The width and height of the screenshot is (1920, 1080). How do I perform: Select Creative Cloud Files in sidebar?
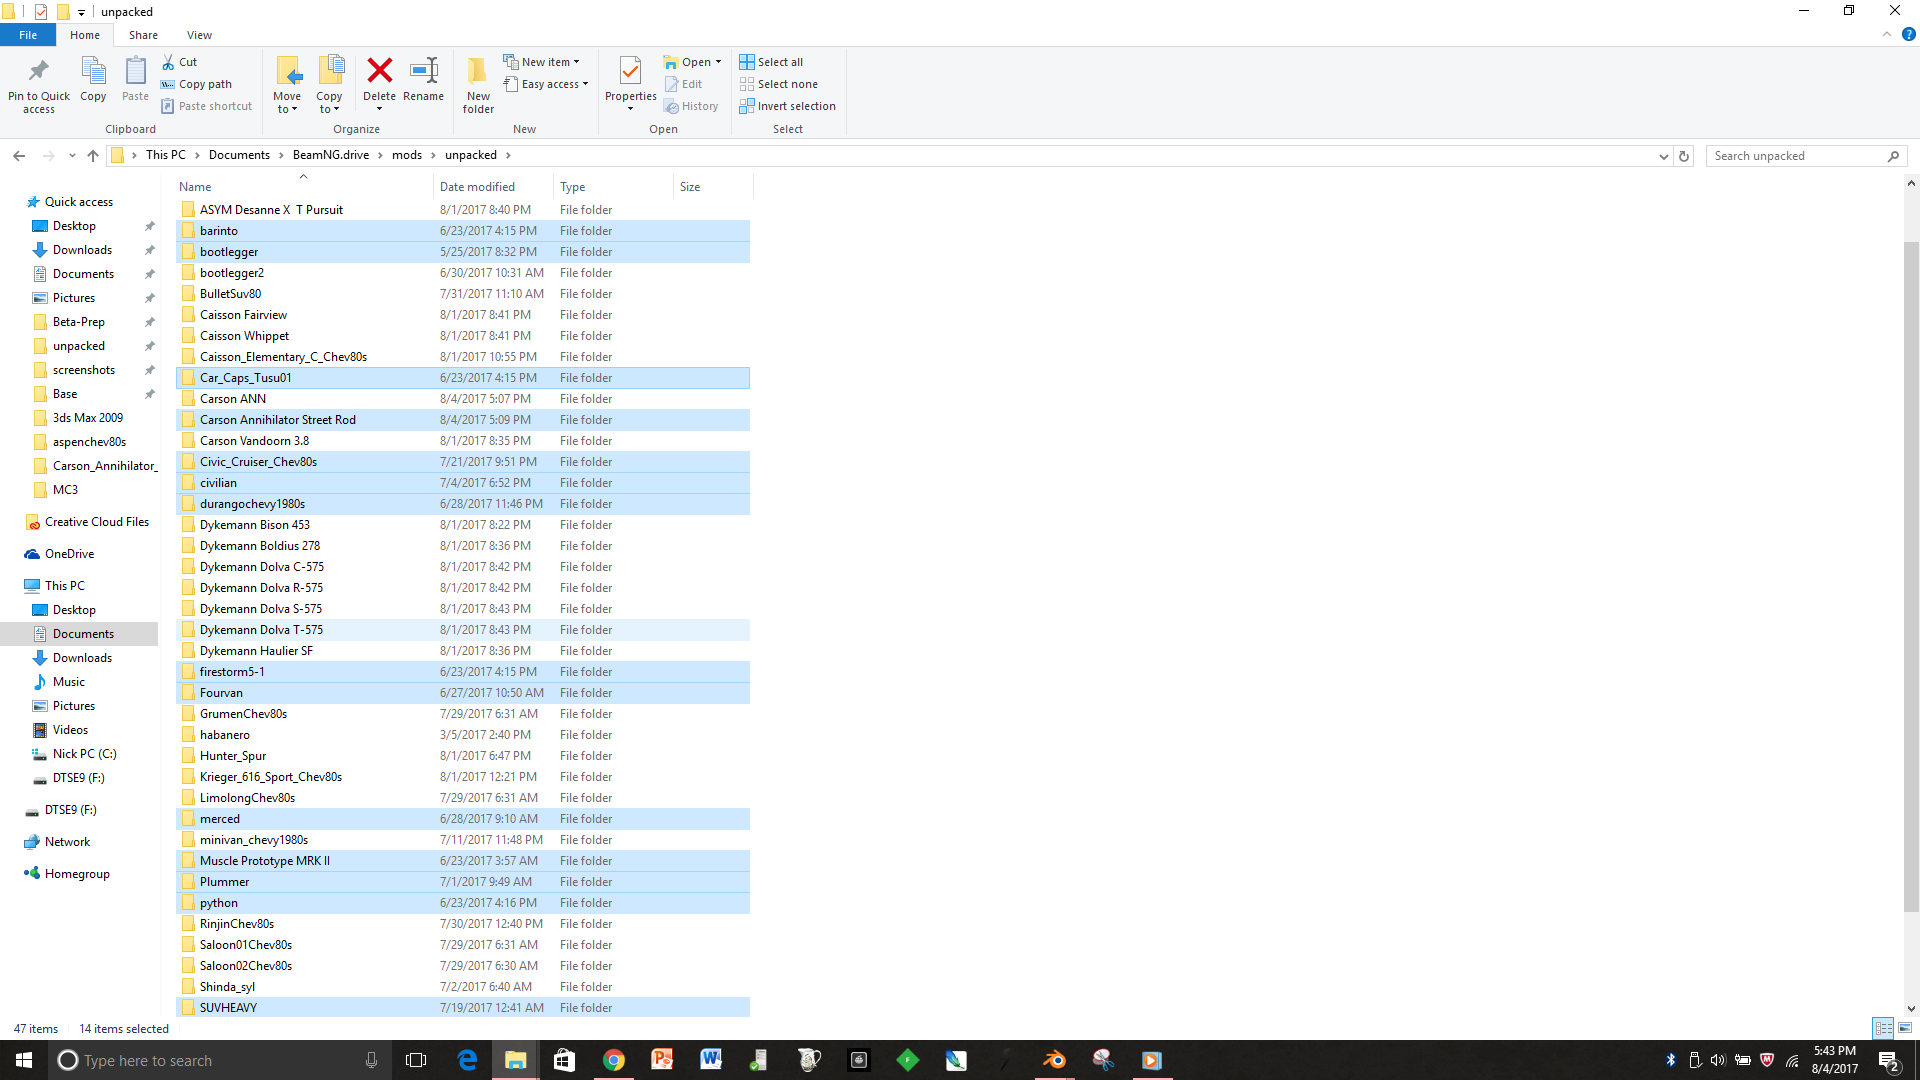97,522
